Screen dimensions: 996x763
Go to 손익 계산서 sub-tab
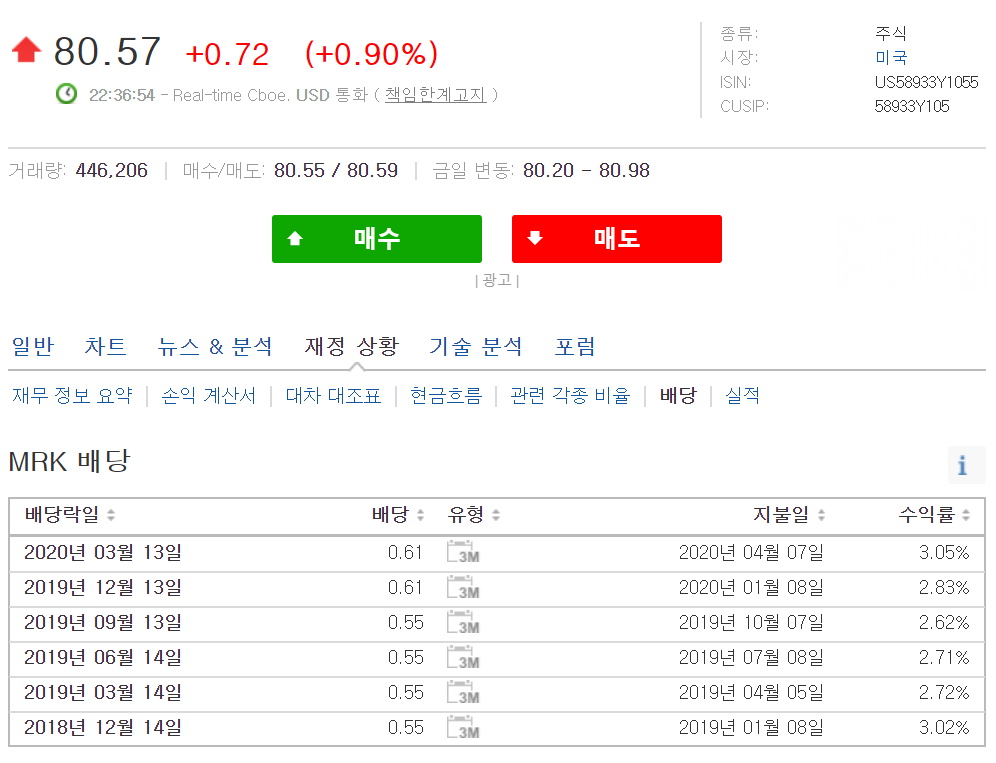pyautogui.click(x=208, y=396)
